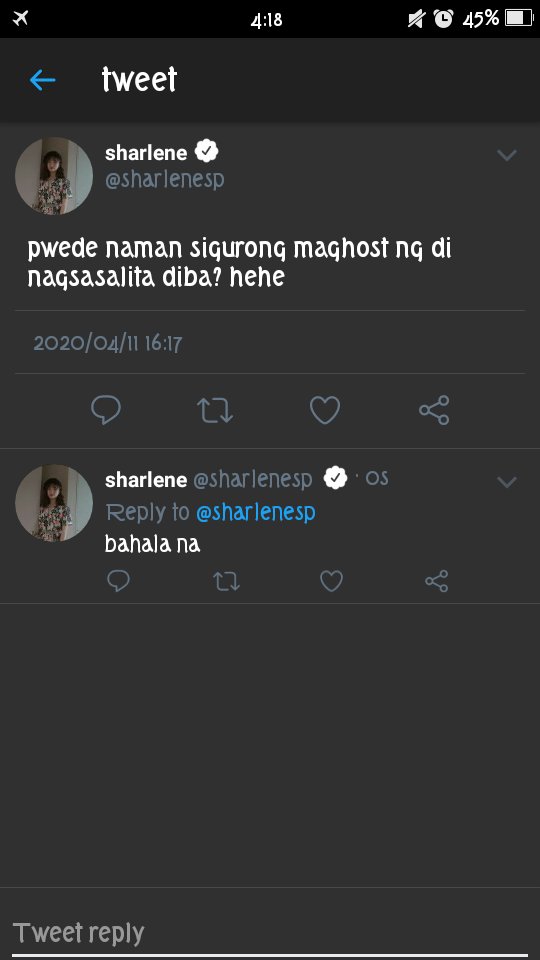Open the main tweet's chevron options menu
This screenshot has width=540, height=960.
coord(507,156)
